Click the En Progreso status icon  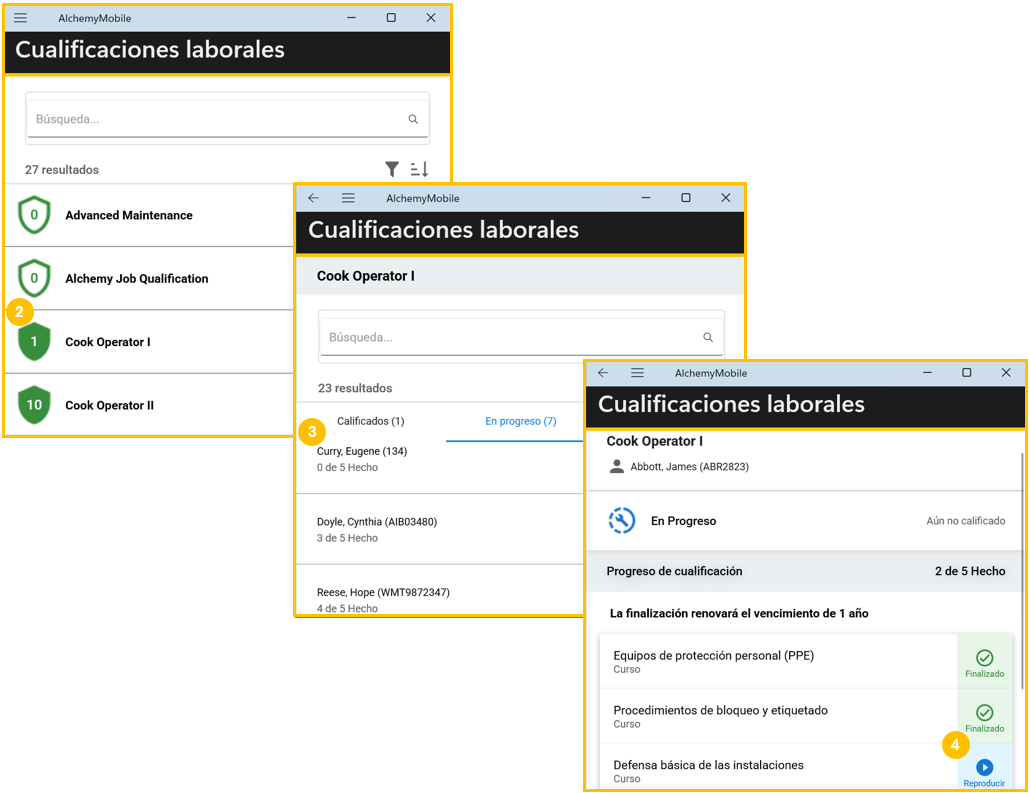pos(622,521)
